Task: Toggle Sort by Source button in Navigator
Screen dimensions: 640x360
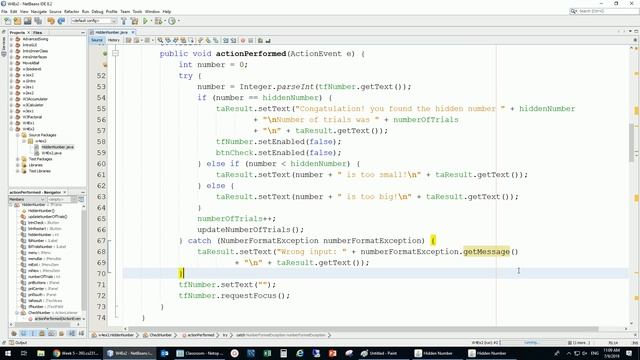Action: point(81,333)
